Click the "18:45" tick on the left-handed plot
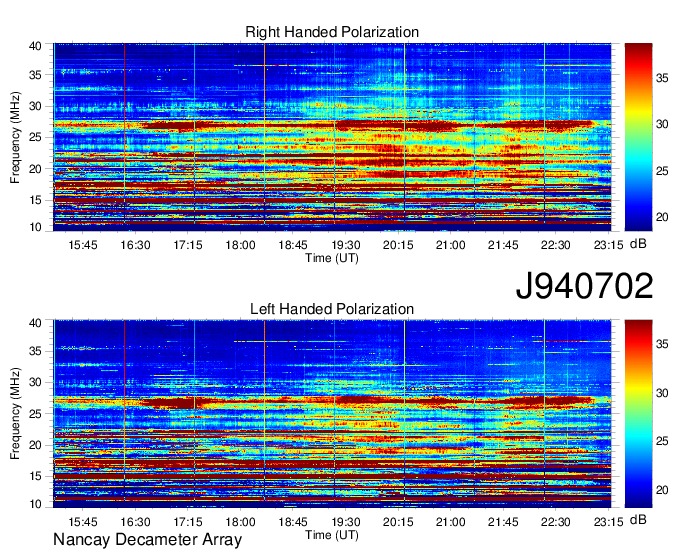 (293, 522)
